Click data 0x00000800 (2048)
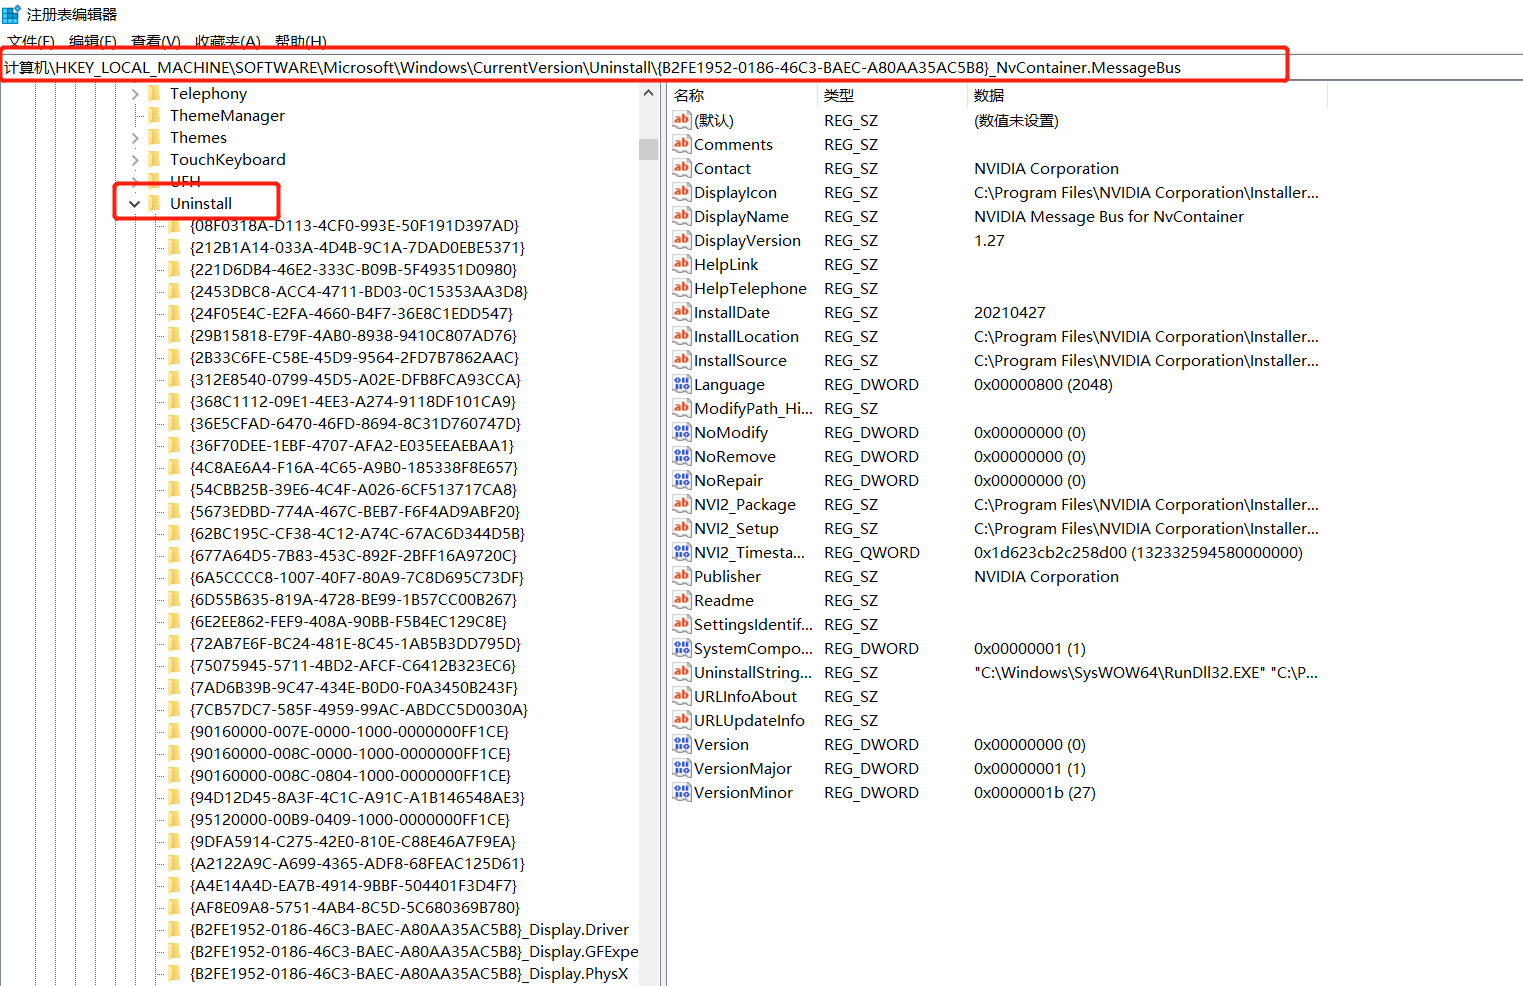The height and width of the screenshot is (986, 1523). click(x=1043, y=385)
